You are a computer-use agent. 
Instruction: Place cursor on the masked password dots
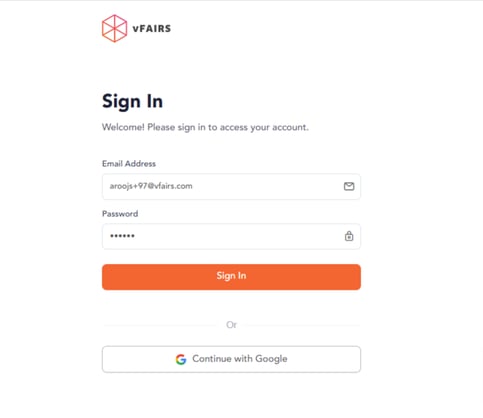point(122,236)
